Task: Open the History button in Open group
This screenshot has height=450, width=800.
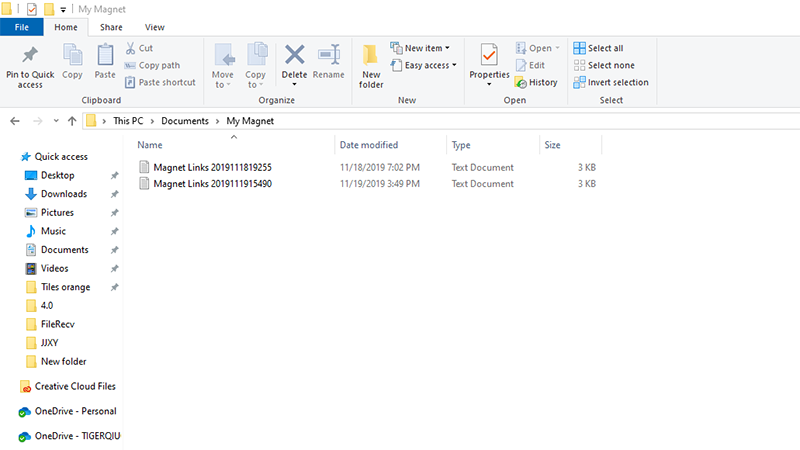Action: [x=536, y=82]
